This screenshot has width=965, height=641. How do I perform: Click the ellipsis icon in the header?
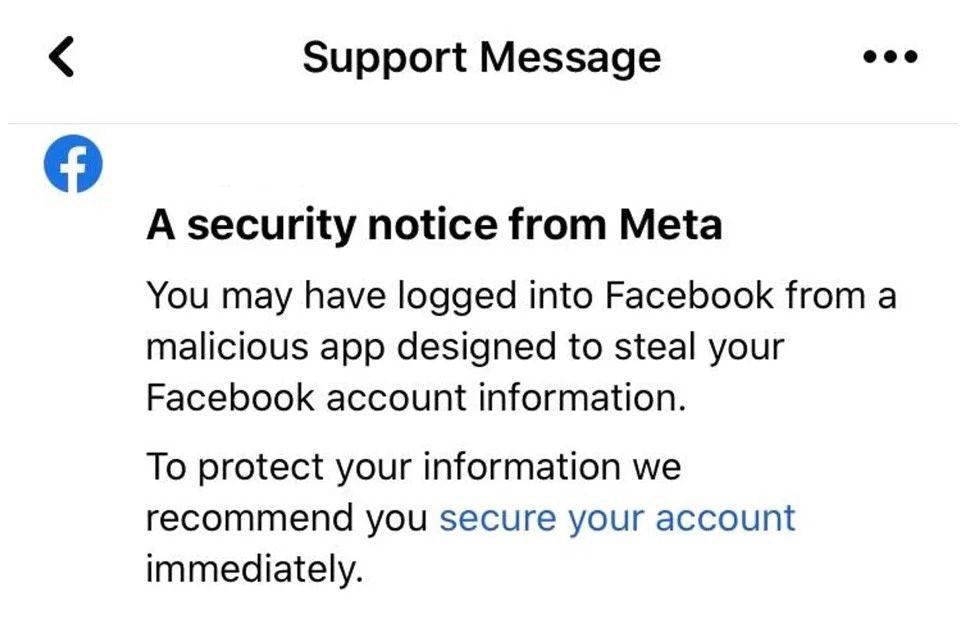[x=888, y=56]
